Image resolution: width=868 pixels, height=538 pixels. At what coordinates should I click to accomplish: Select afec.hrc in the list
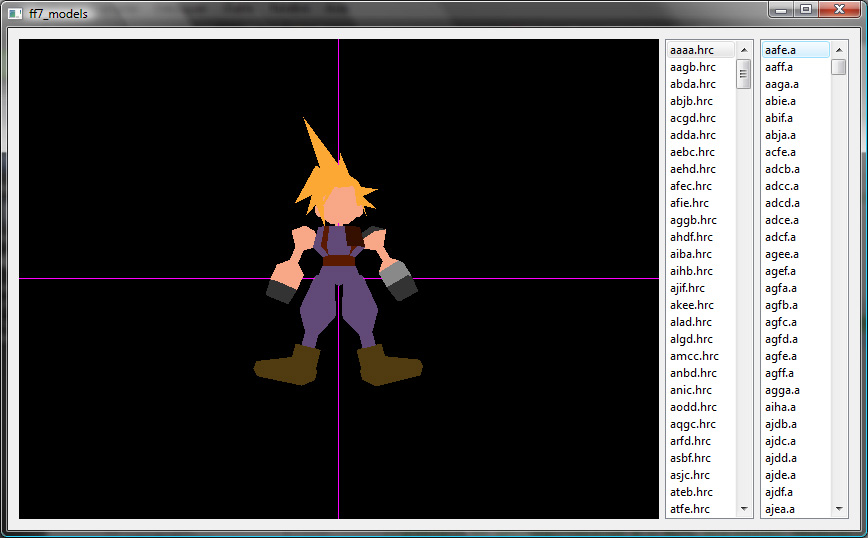pos(701,186)
